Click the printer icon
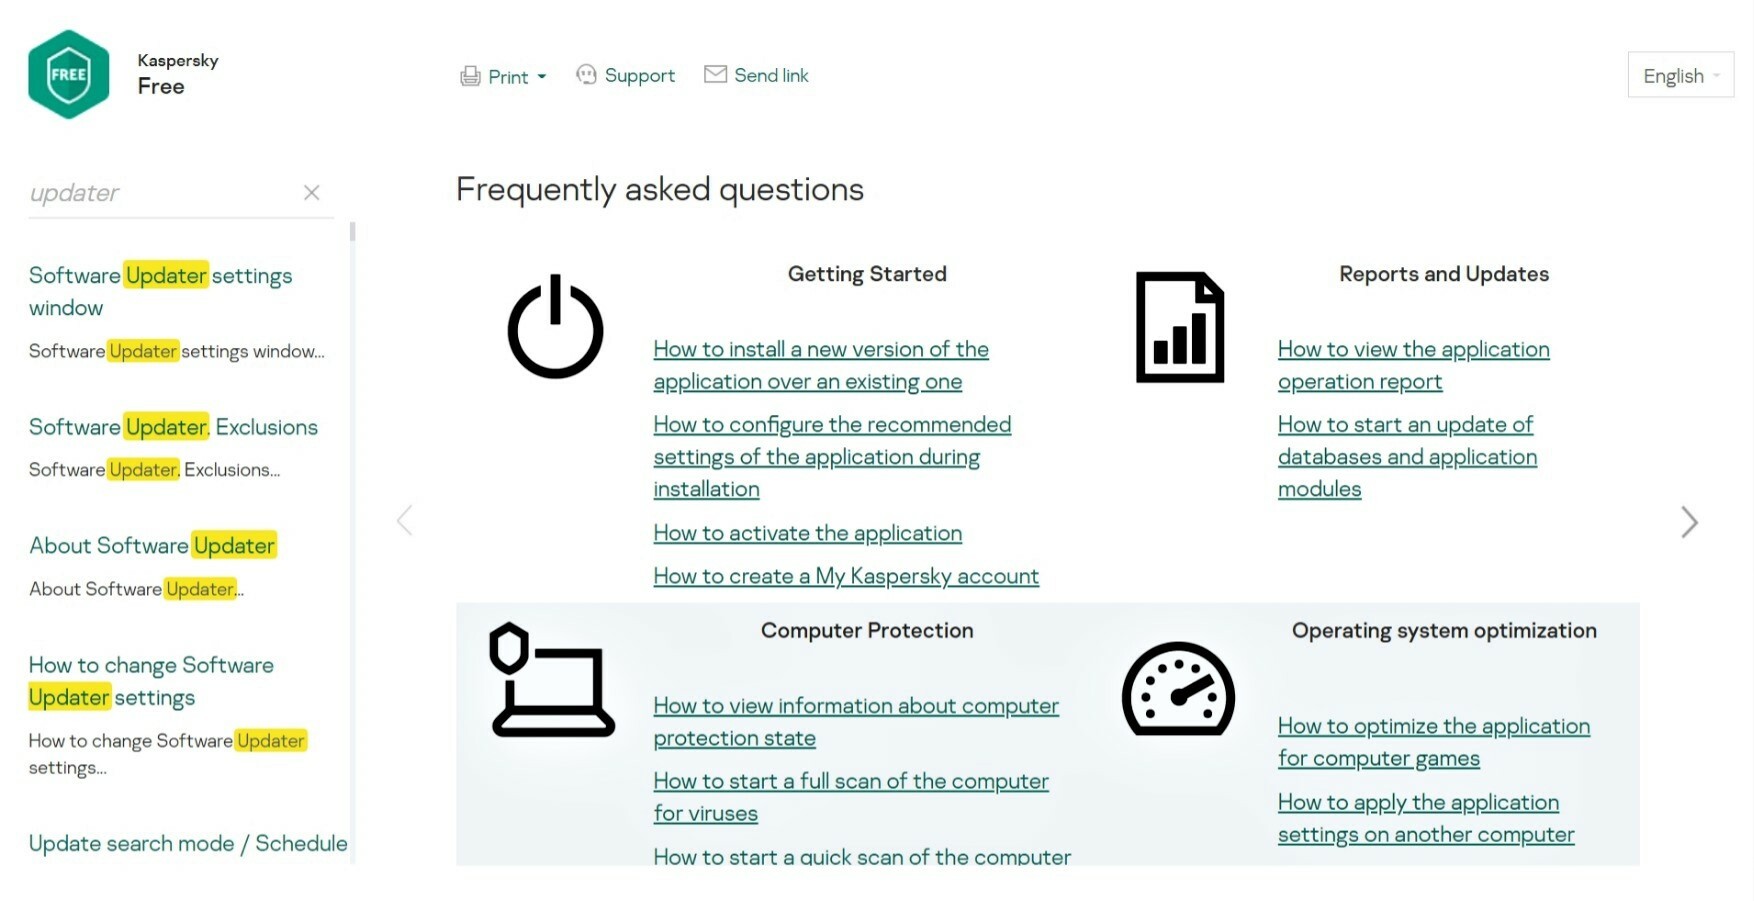The height and width of the screenshot is (901, 1754). tap(470, 76)
